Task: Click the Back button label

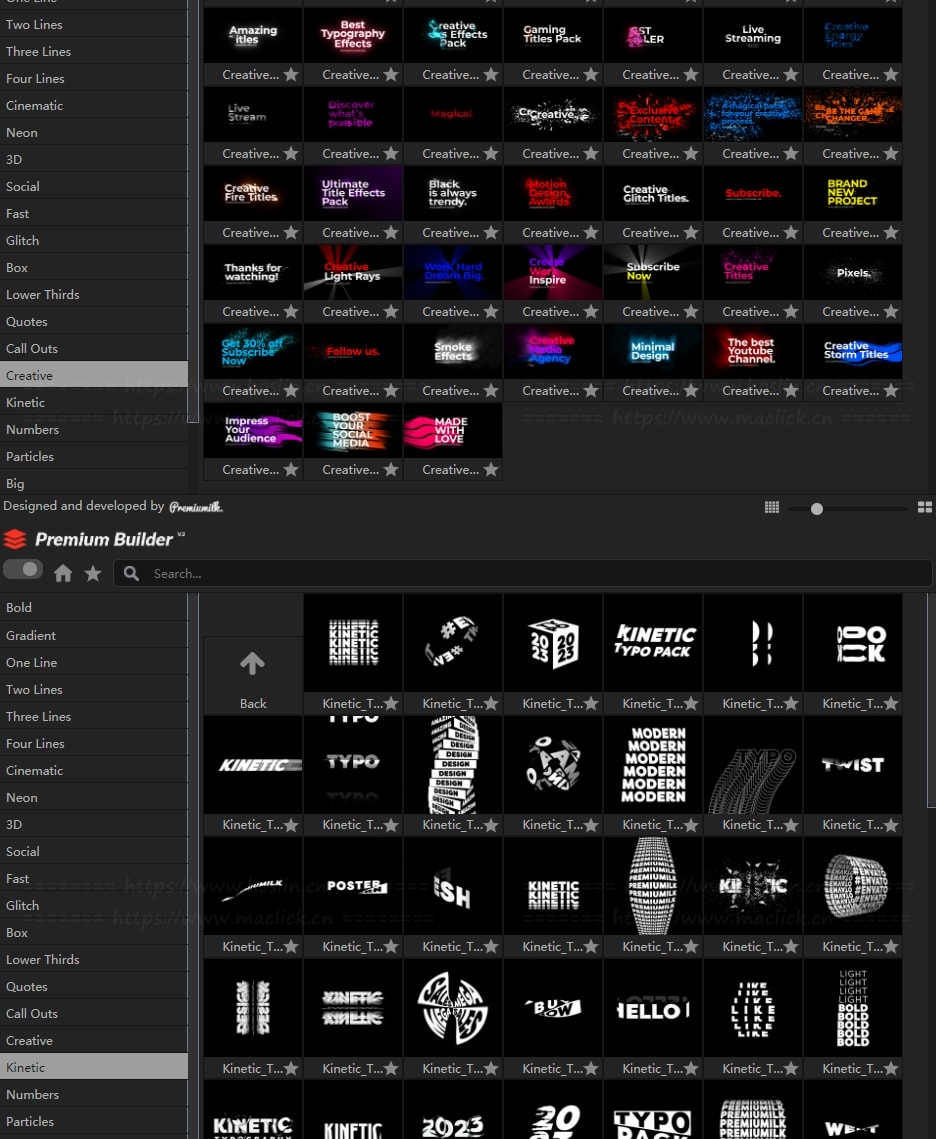Action: 253,703
